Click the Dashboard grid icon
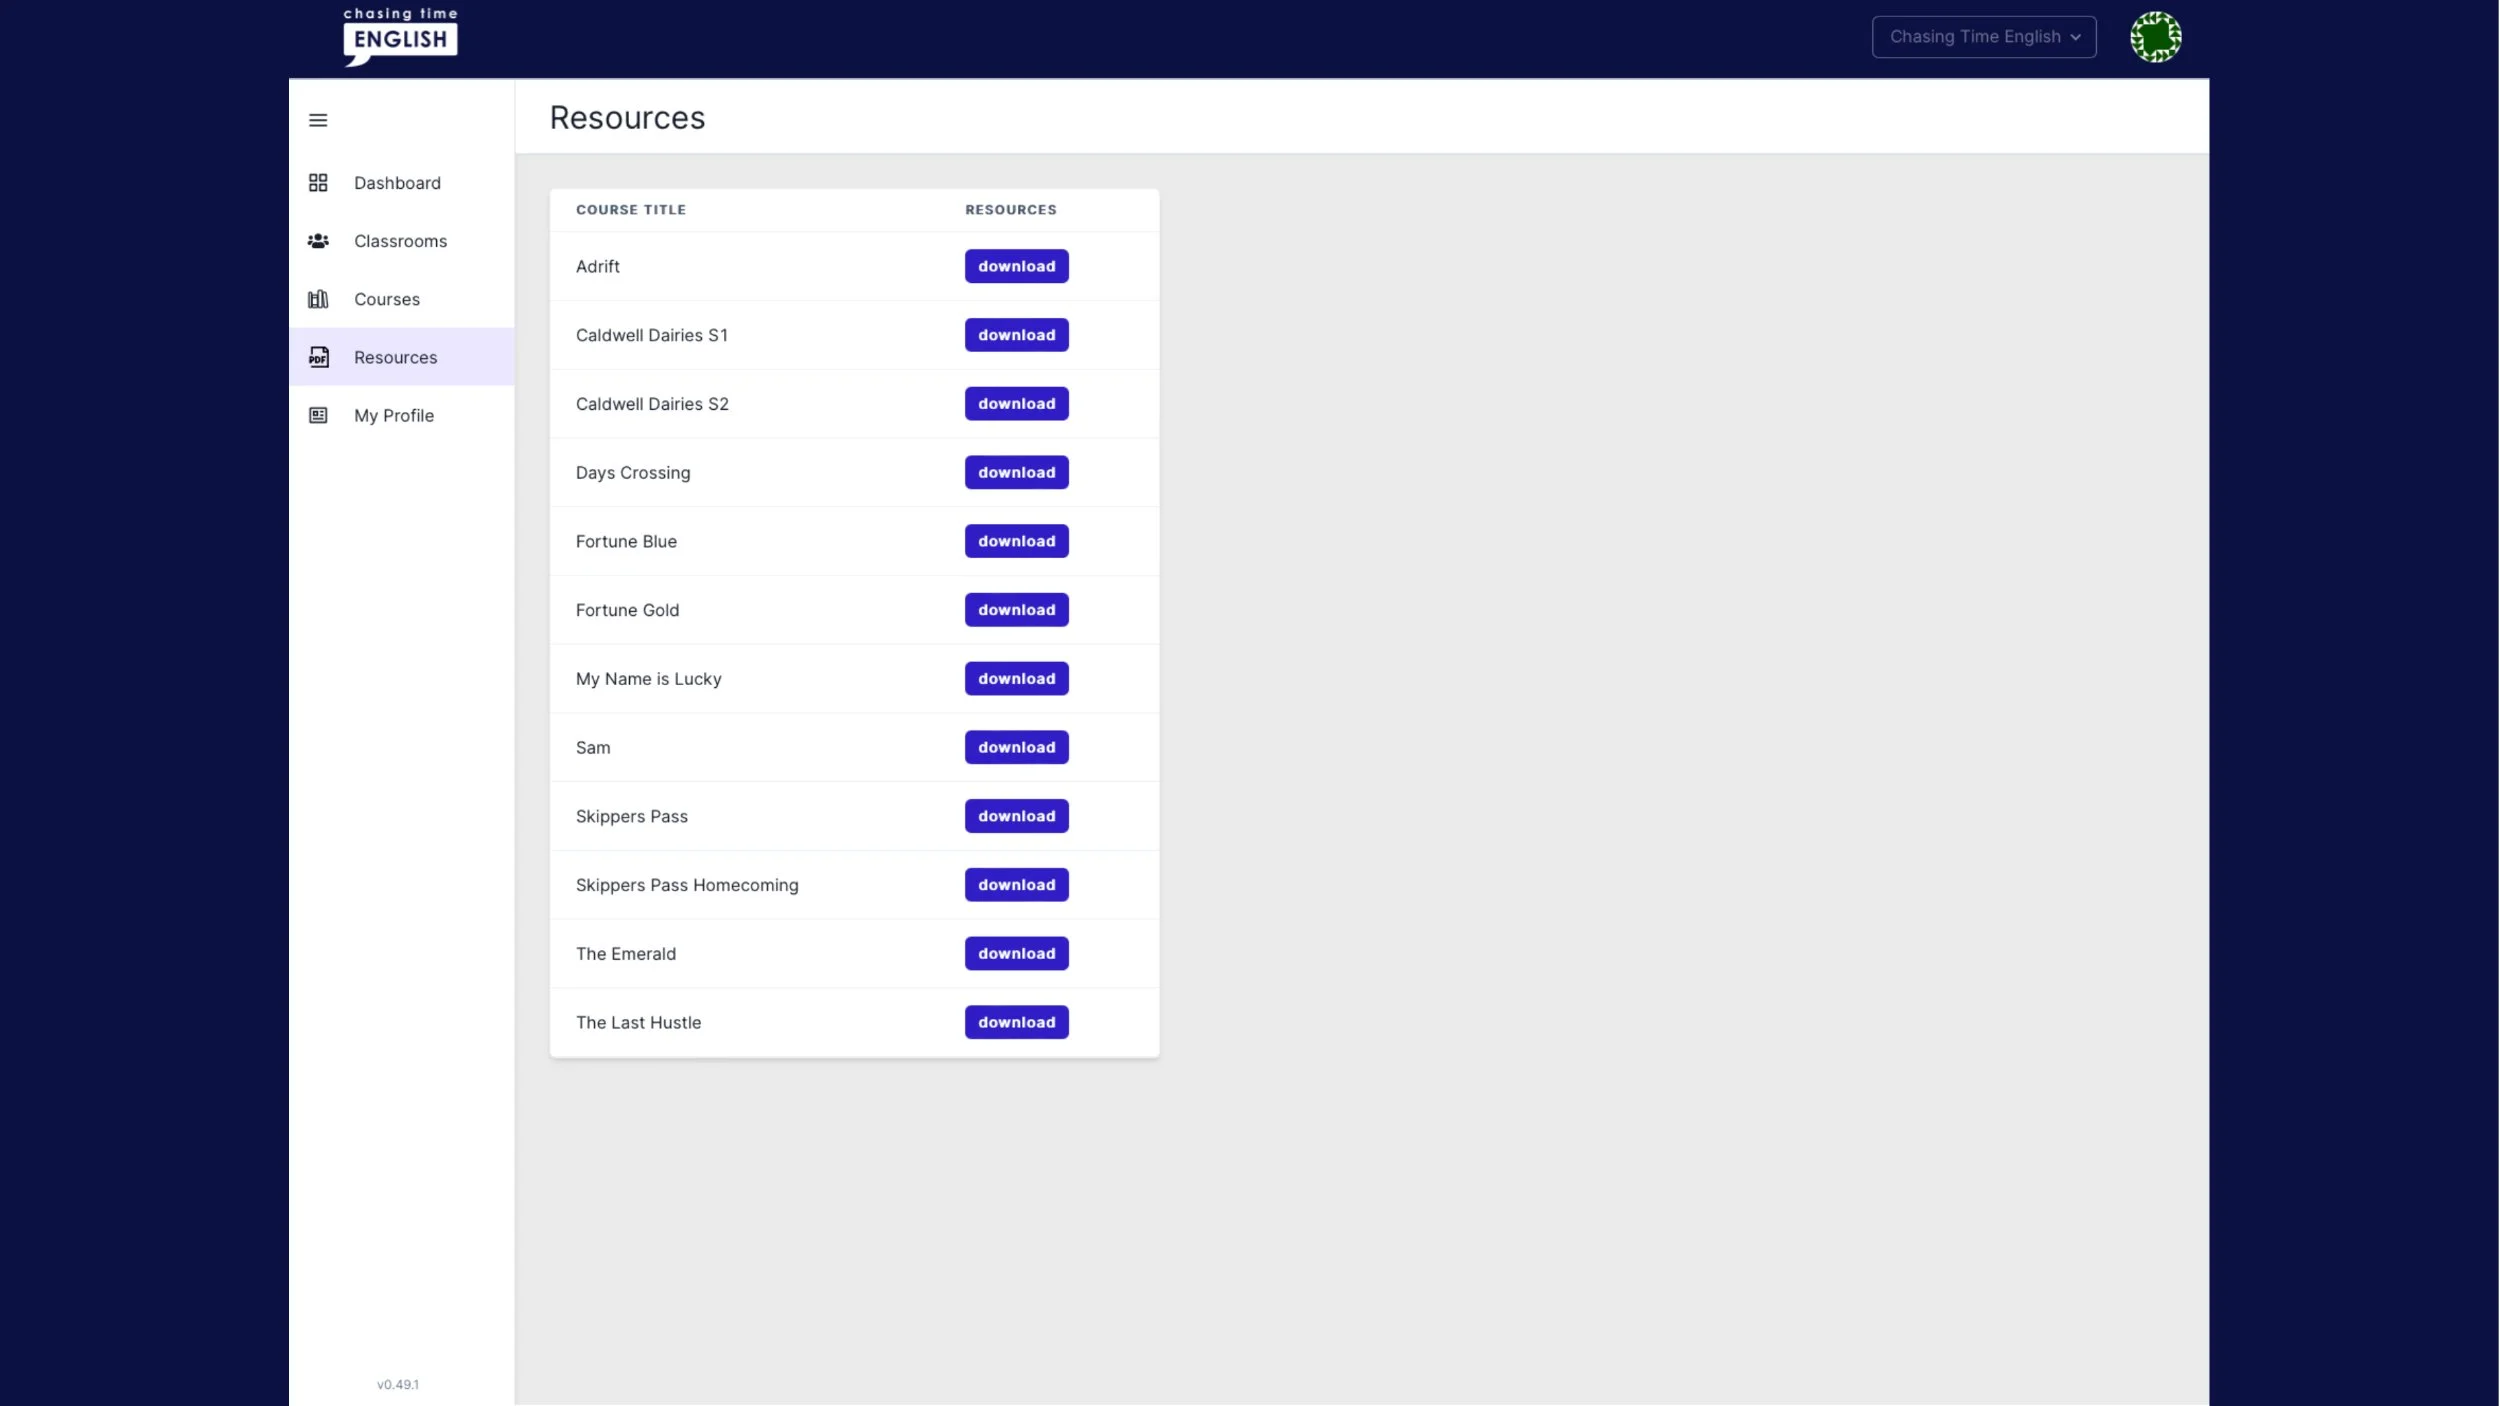Screen dimensions: 2500x1406 [x=318, y=183]
